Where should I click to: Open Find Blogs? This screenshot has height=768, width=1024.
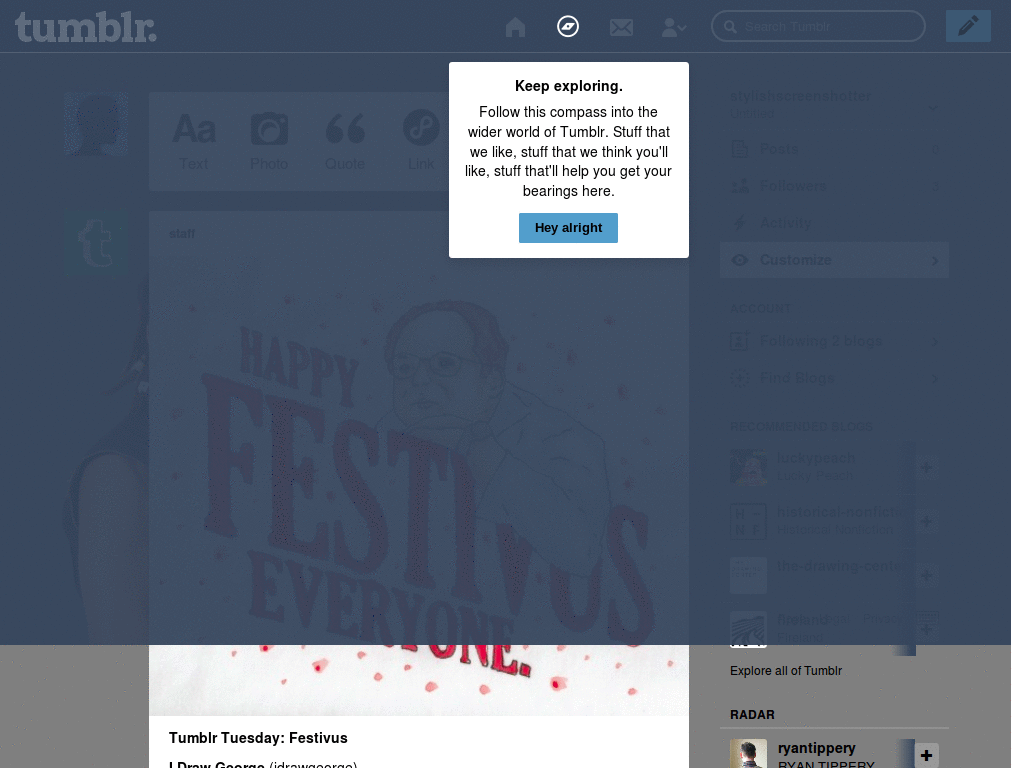coord(834,377)
